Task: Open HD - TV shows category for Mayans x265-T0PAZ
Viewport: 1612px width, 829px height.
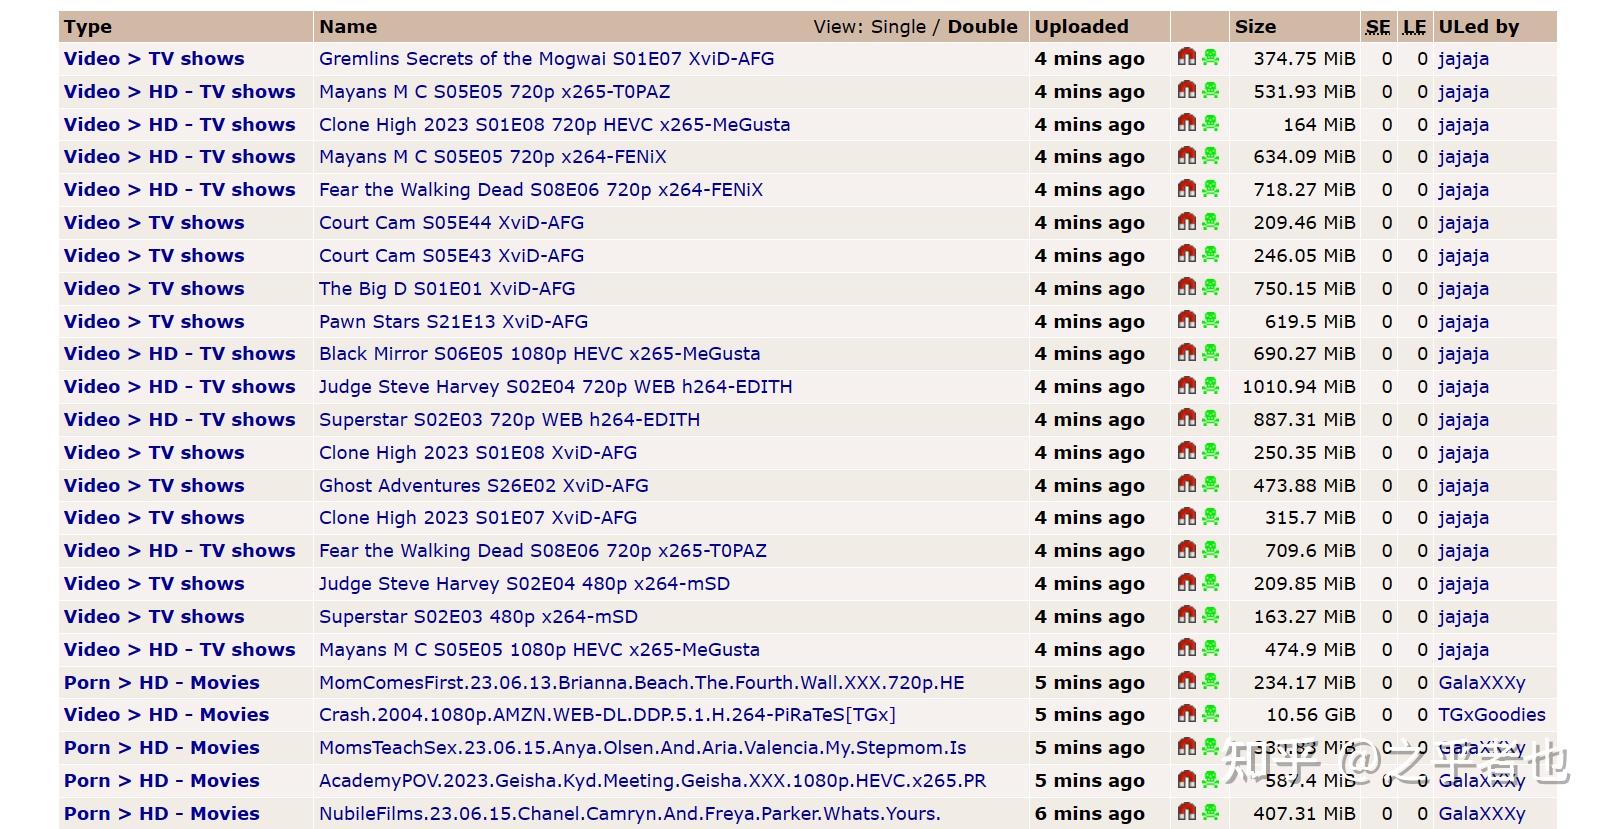Action: (222, 92)
